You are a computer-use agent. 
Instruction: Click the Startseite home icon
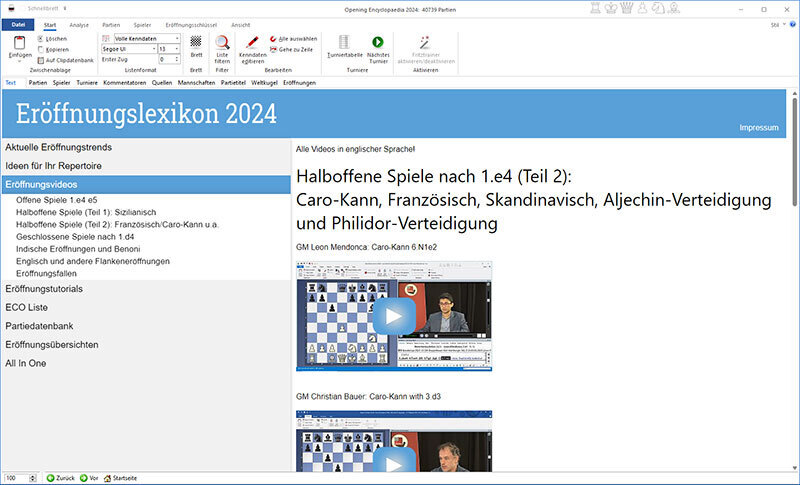(x=107, y=478)
